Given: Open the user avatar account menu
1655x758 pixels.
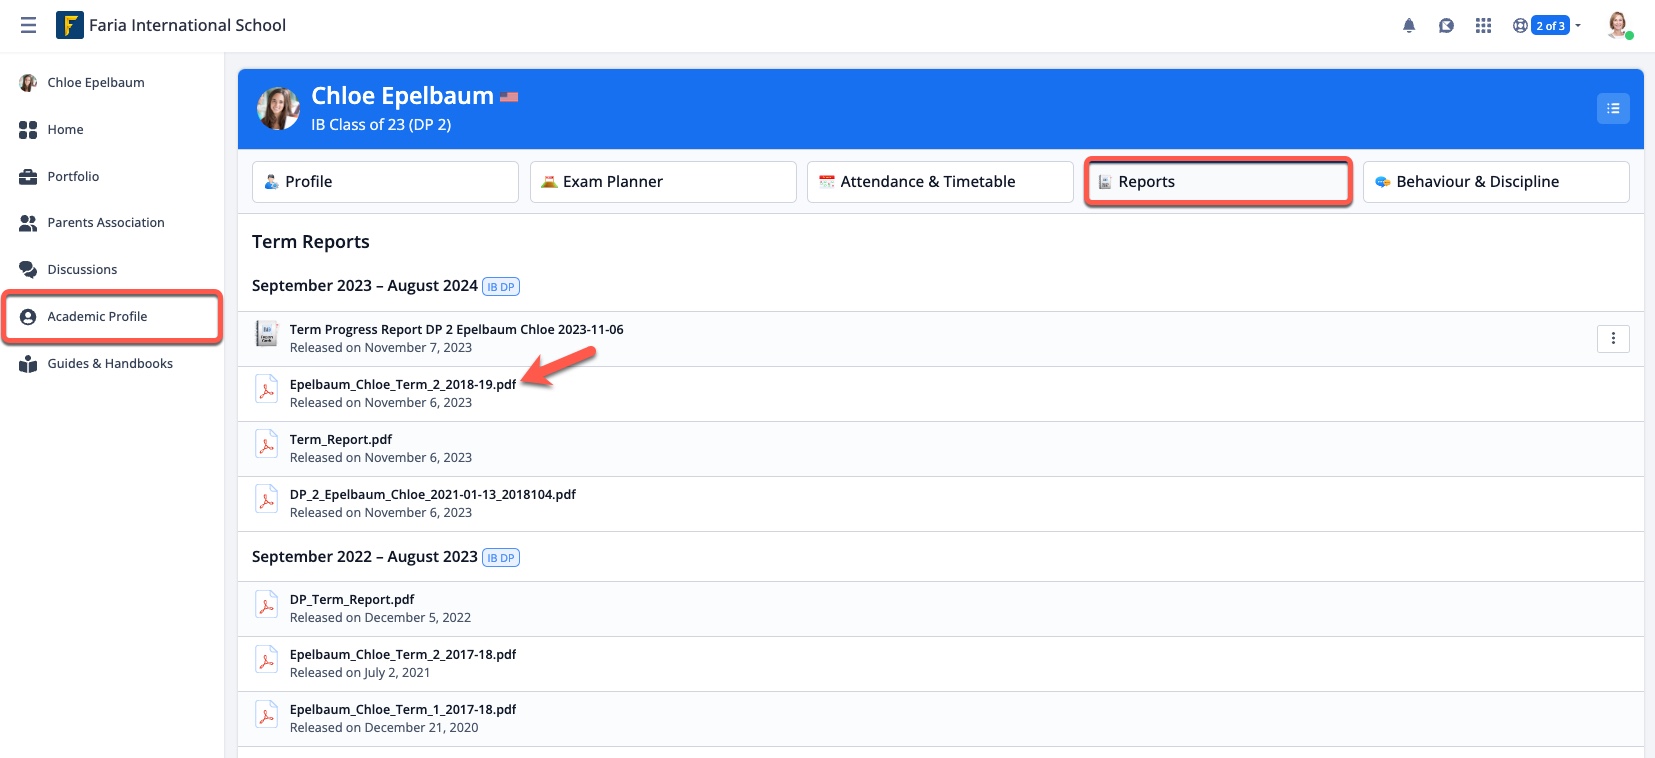Looking at the screenshot, I should tap(1617, 25).
